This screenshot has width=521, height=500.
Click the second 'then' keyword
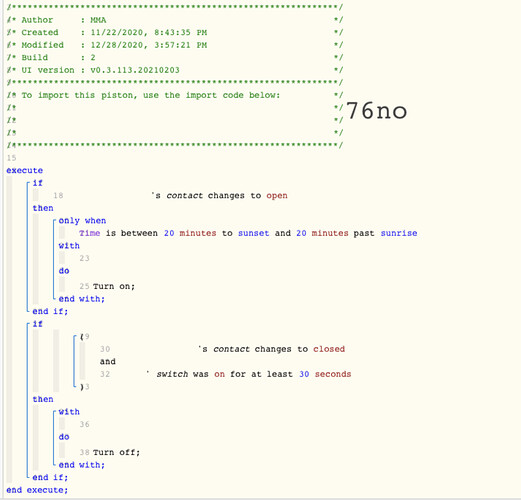point(43,399)
